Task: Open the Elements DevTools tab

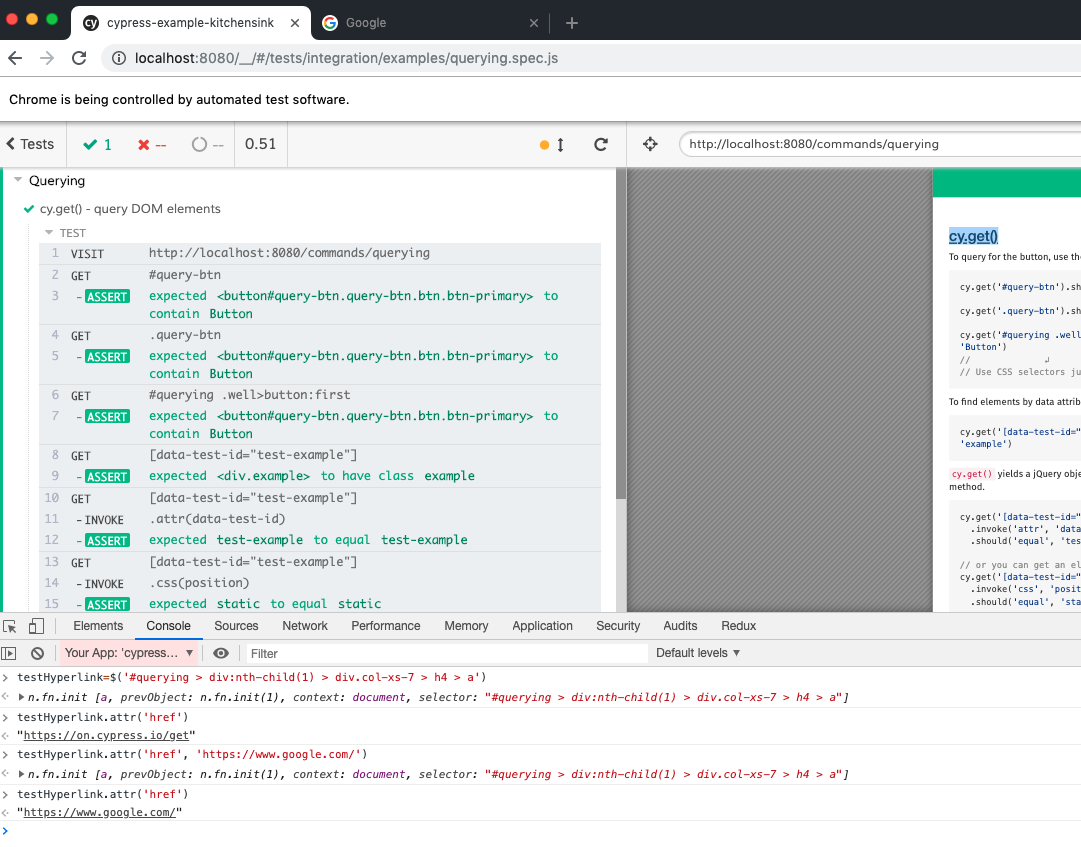Action: click(x=98, y=626)
